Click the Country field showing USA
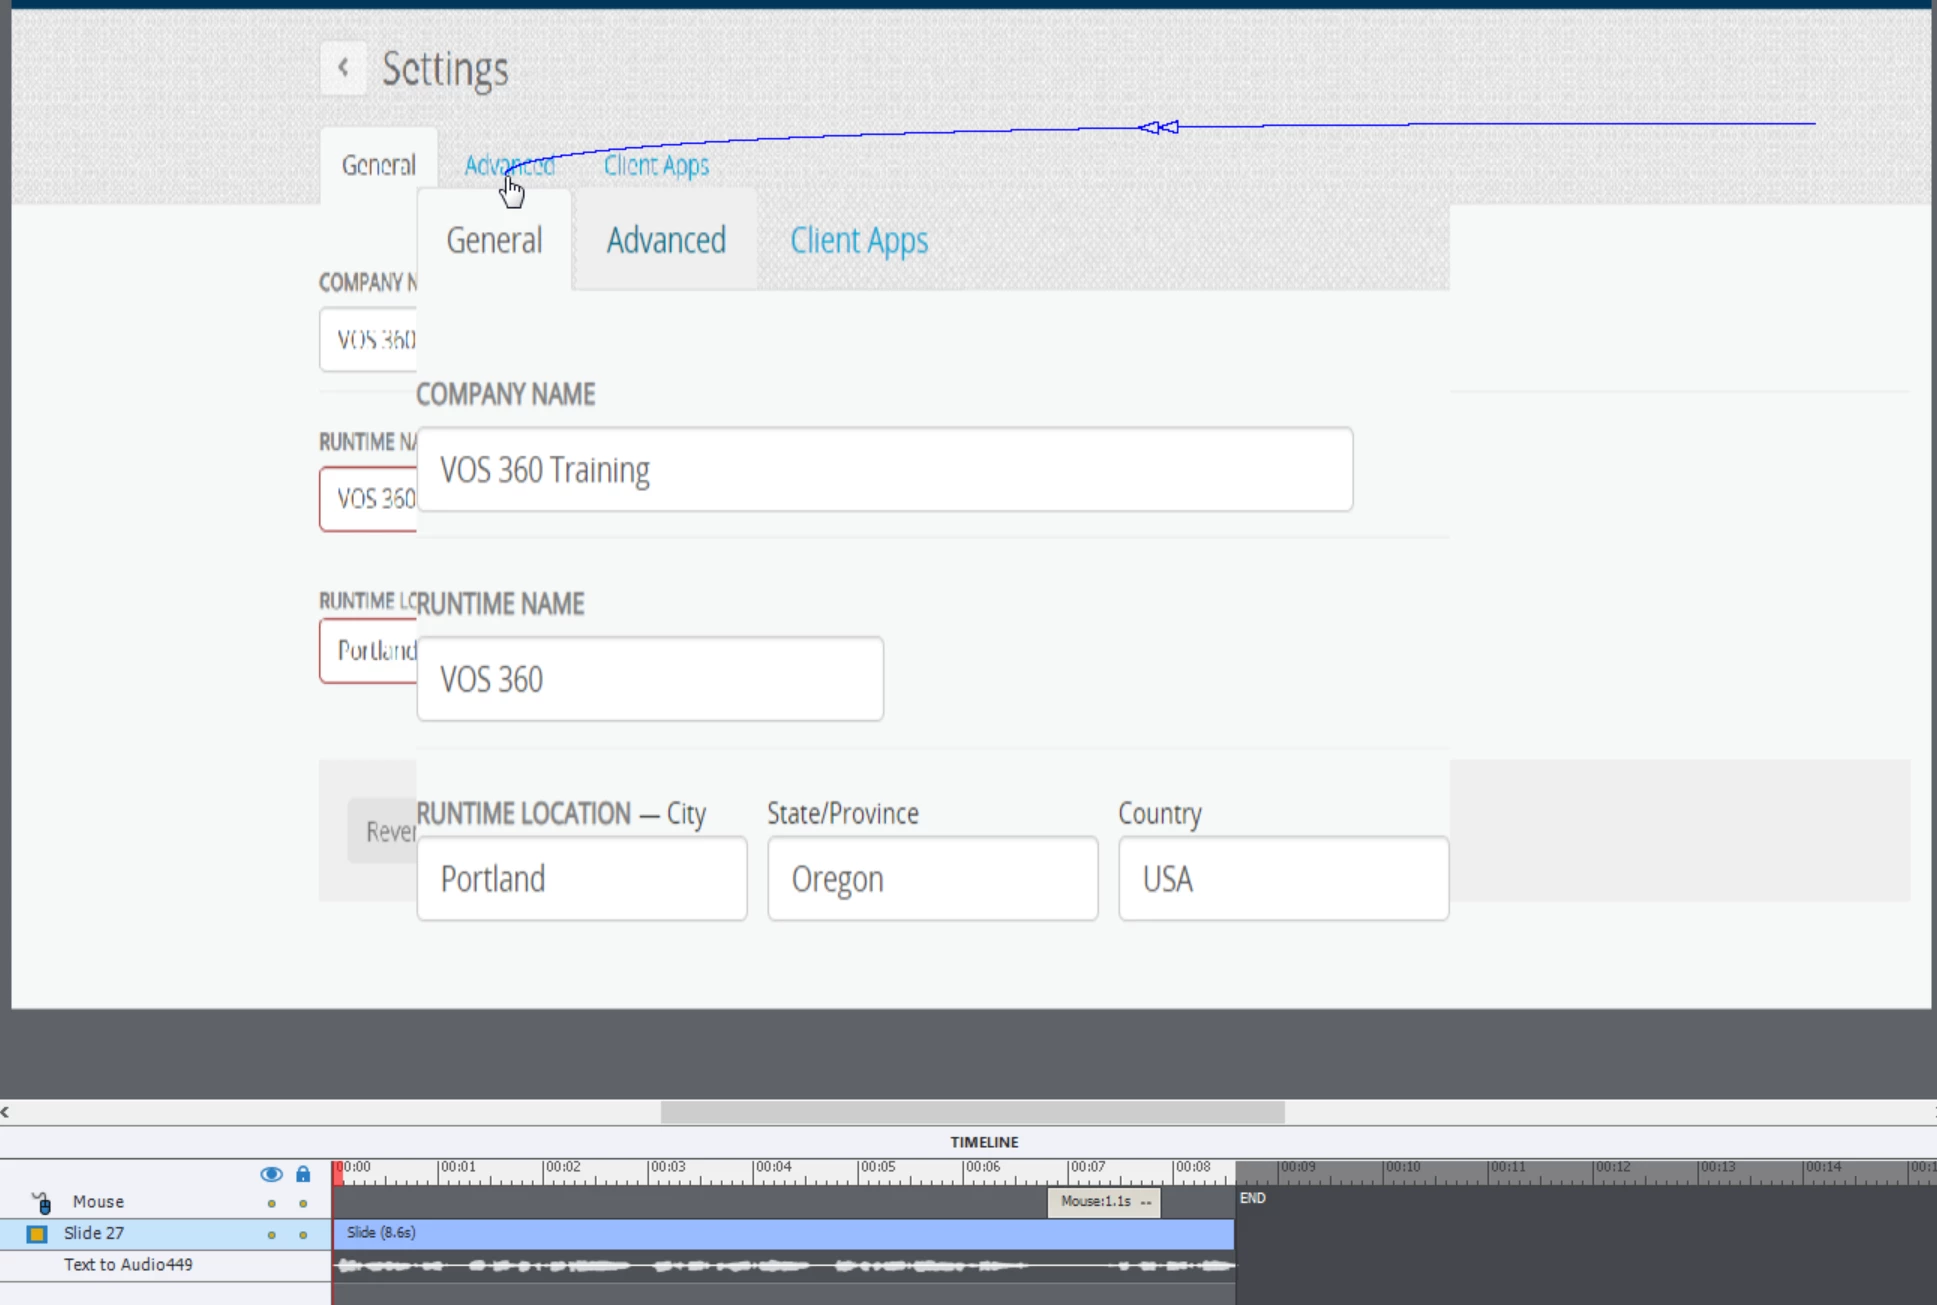The height and width of the screenshot is (1305, 1937). click(1284, 879)
